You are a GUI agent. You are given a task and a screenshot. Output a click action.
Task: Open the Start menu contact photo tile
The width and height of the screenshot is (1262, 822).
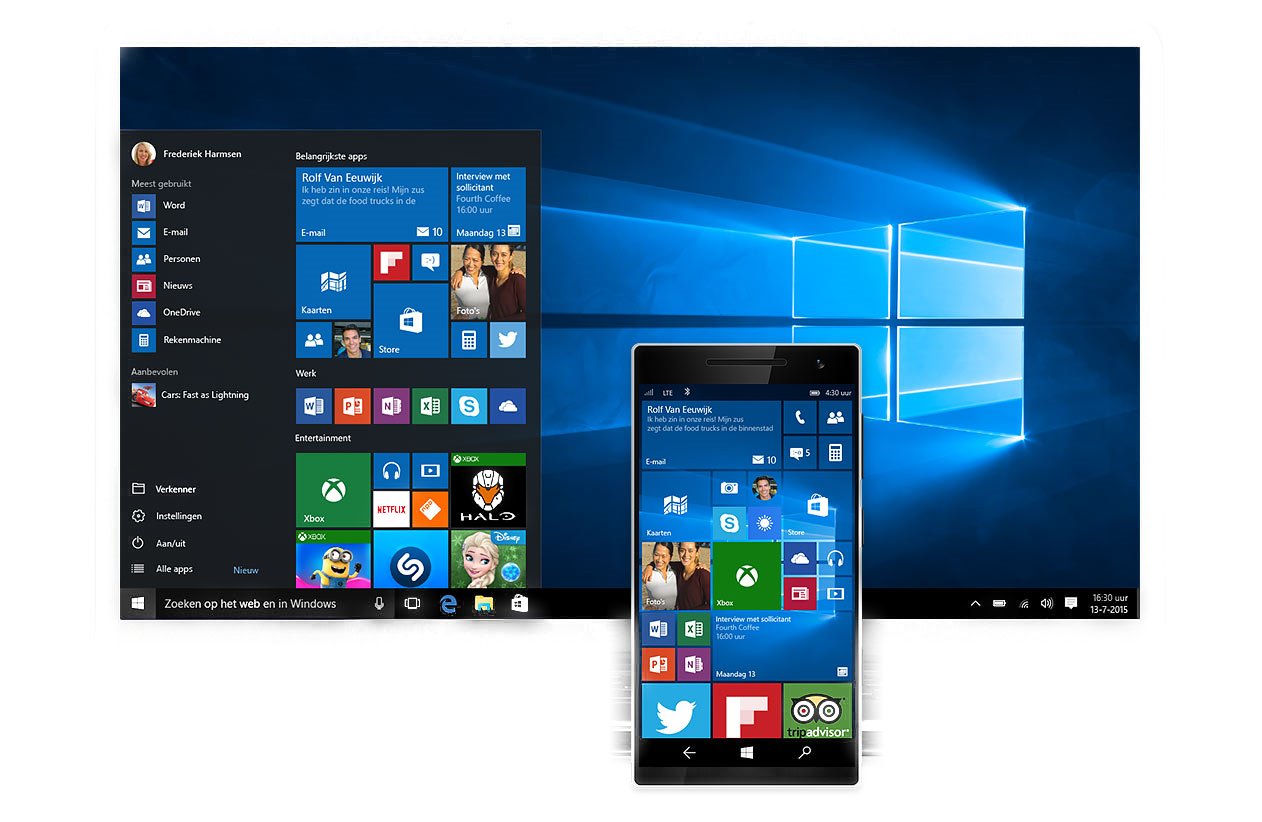coord(352,340)
